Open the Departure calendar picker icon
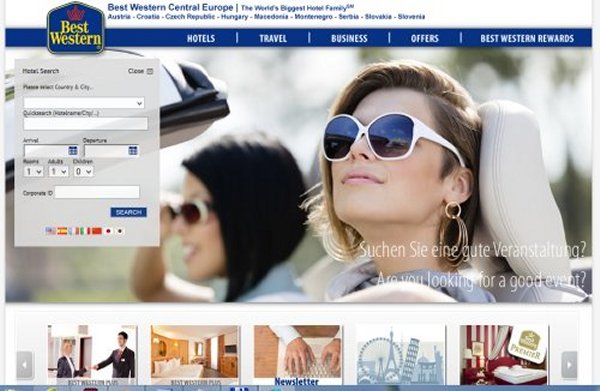The height and width of the screenshot is (391, 600). click(x=133, y=150)
